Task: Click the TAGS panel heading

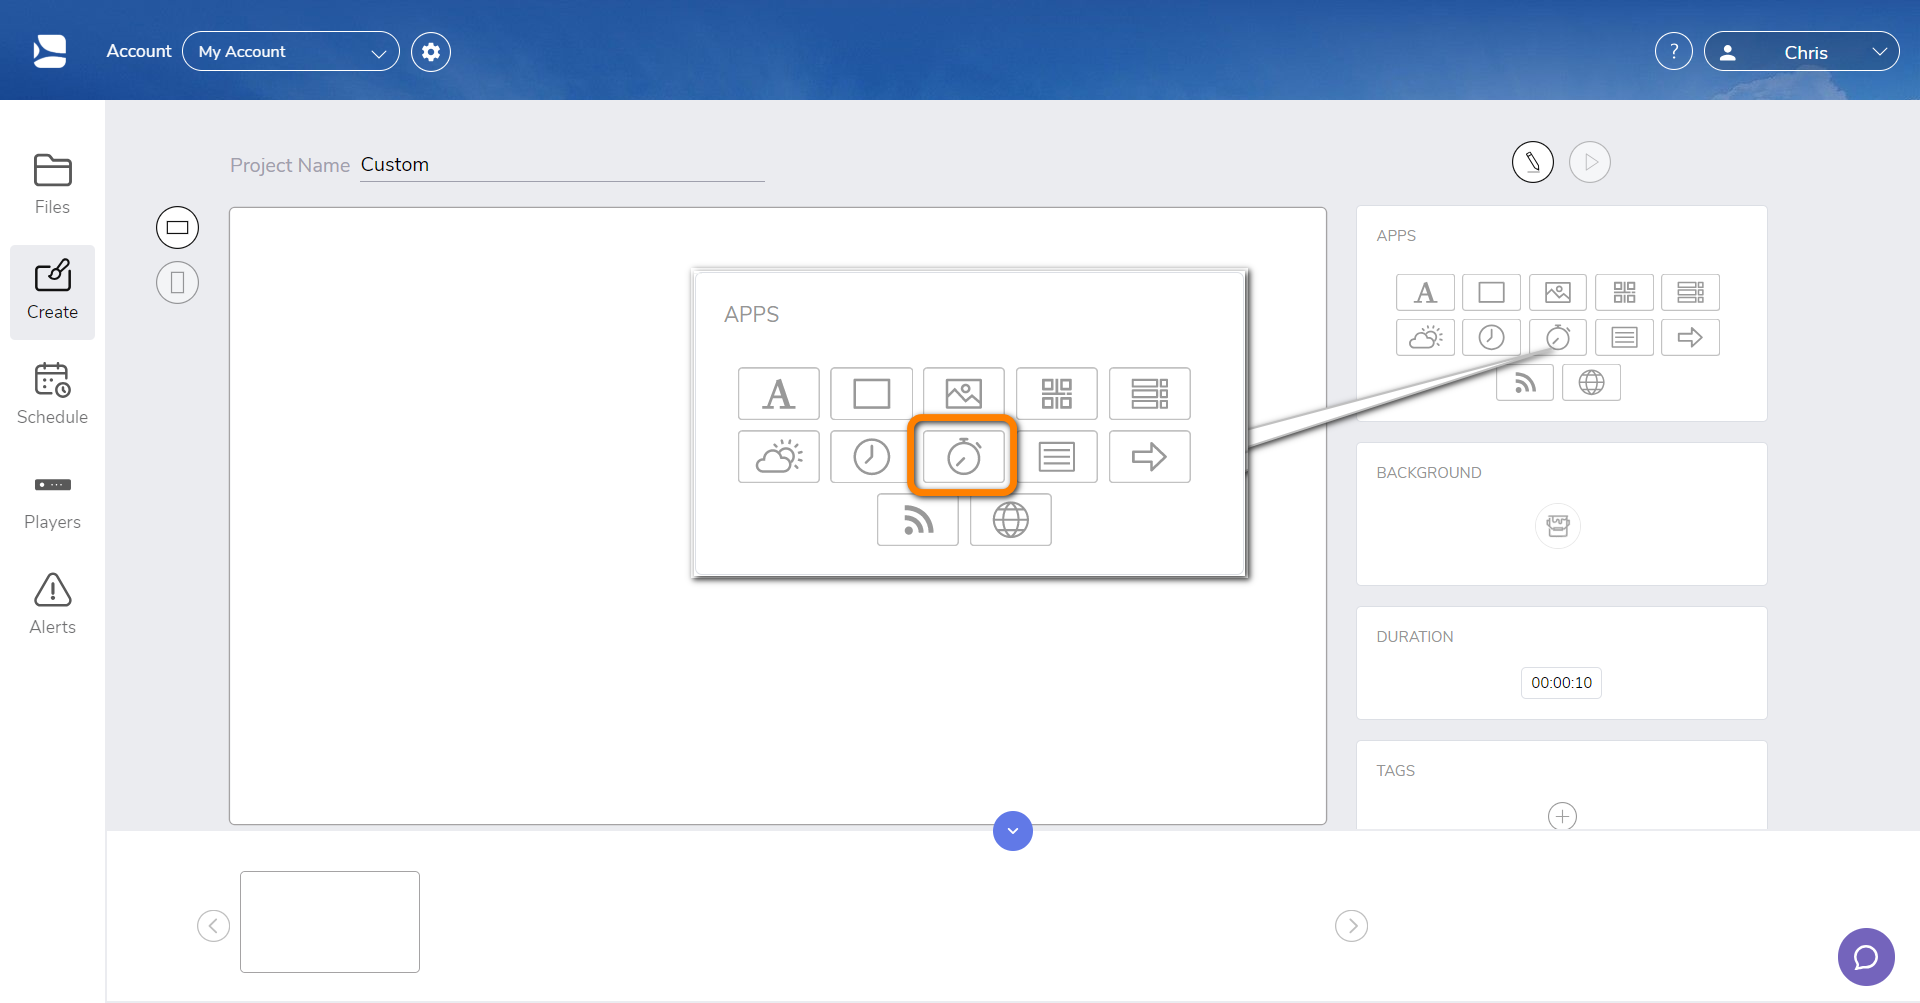Action: pos(1395,771)
